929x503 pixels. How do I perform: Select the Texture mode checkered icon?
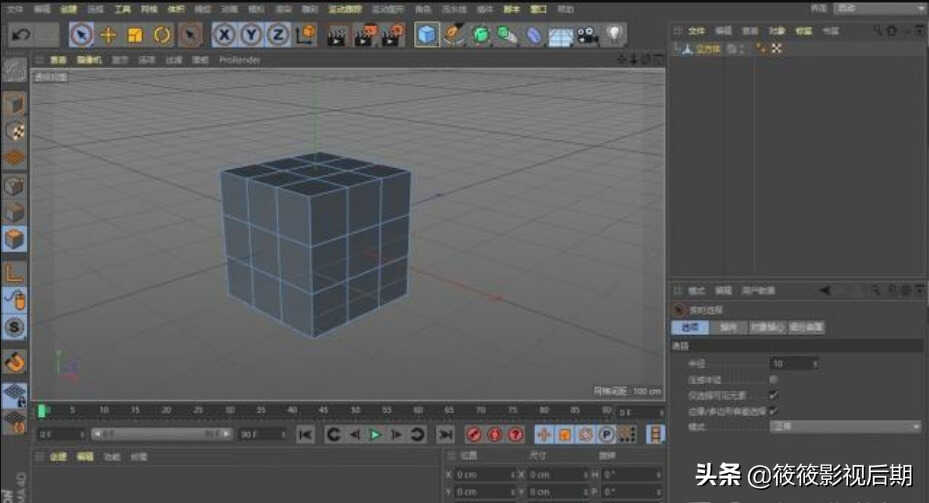[15, 131]
